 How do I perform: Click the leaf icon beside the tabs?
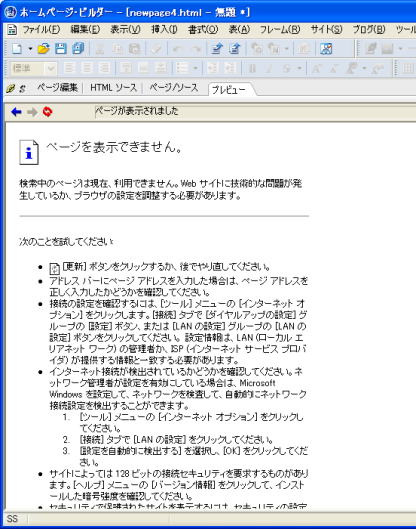[10, 89]
